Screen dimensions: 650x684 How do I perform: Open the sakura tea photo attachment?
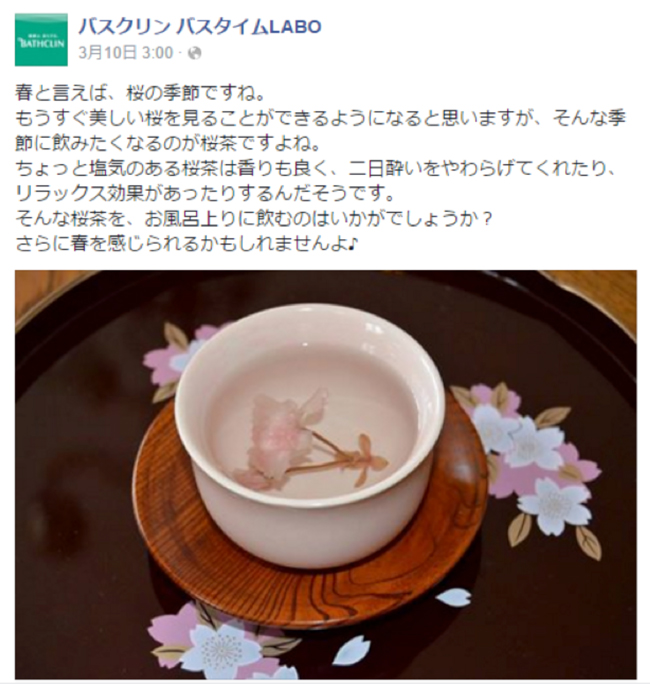pyautogui.click(x=325, y=474)
